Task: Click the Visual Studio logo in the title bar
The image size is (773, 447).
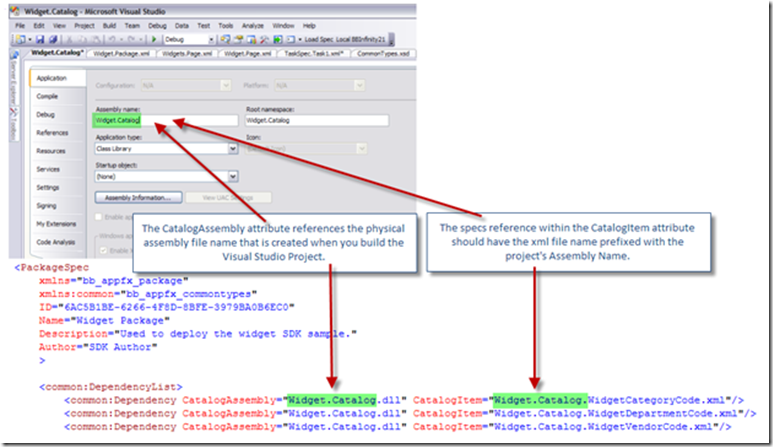Action: point(15,11)
